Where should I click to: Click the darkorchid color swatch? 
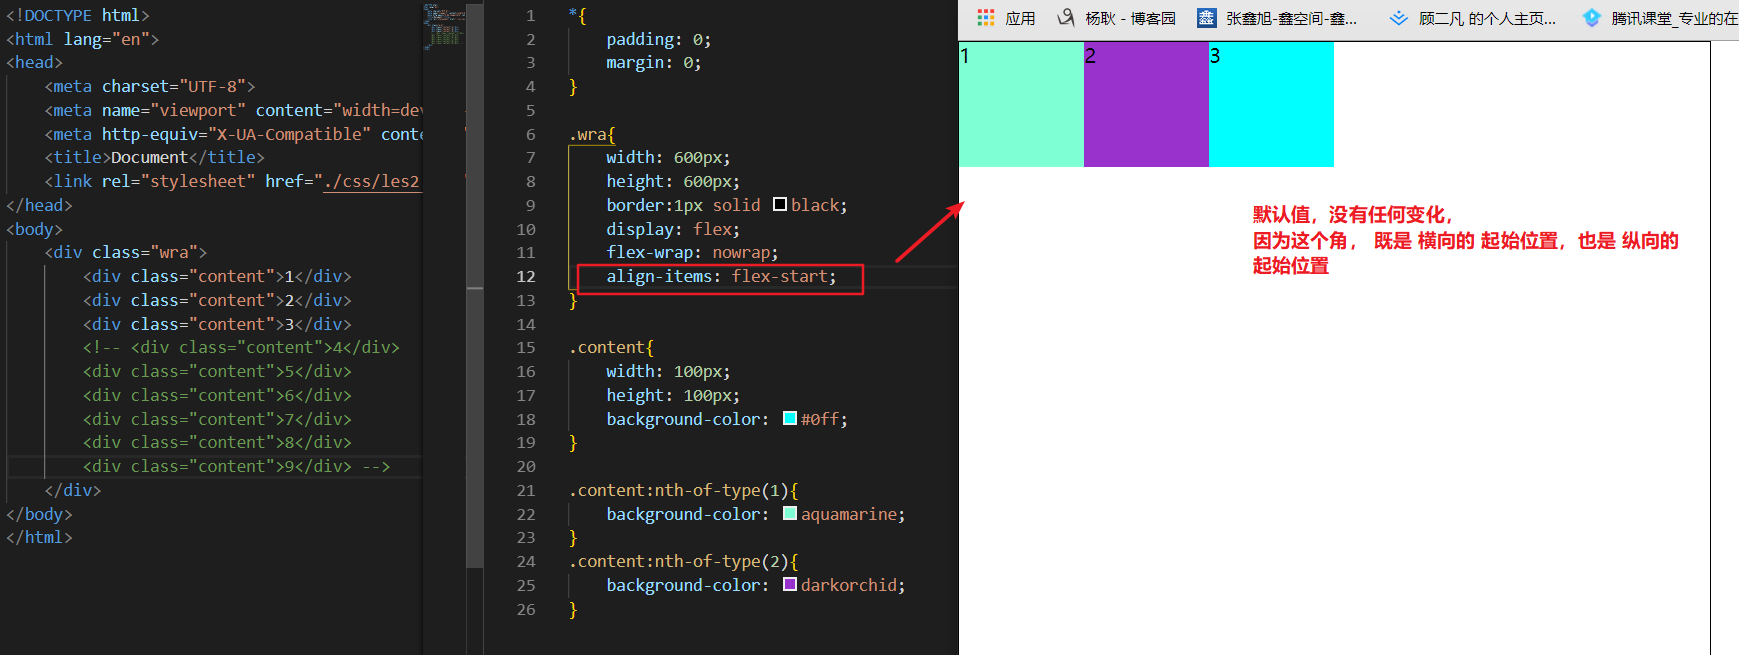tap(790, 585)
